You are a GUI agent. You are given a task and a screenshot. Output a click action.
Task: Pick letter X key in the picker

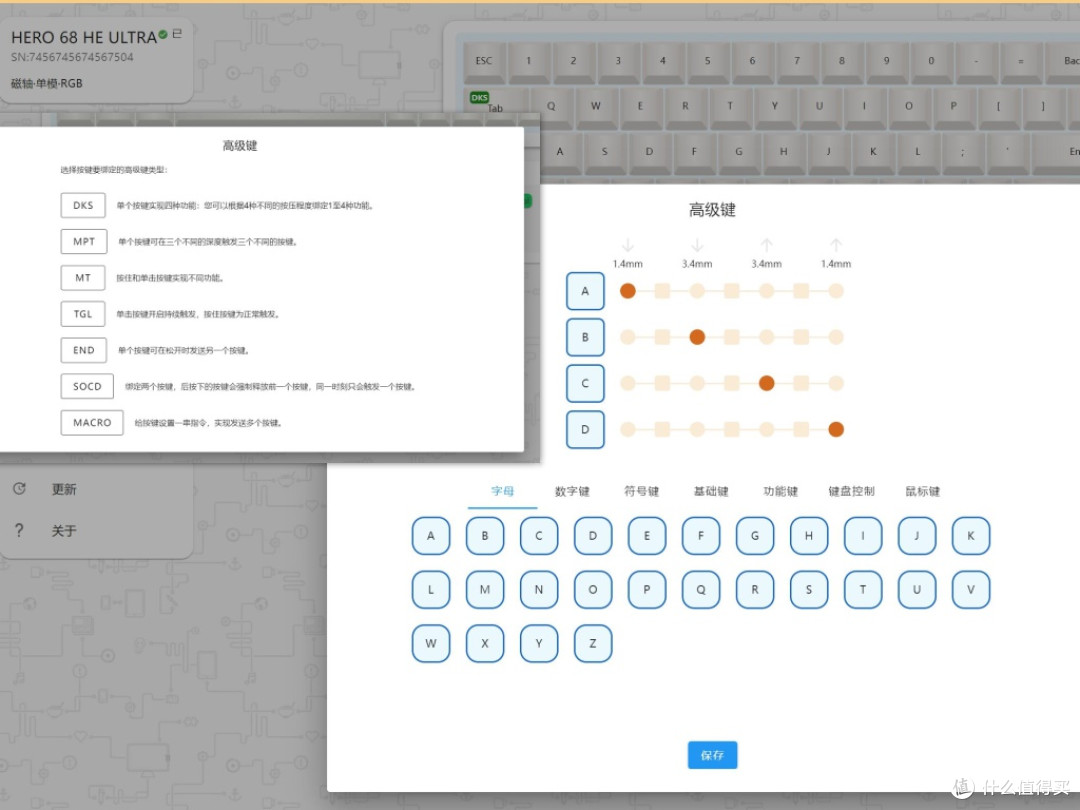[485, 643]
